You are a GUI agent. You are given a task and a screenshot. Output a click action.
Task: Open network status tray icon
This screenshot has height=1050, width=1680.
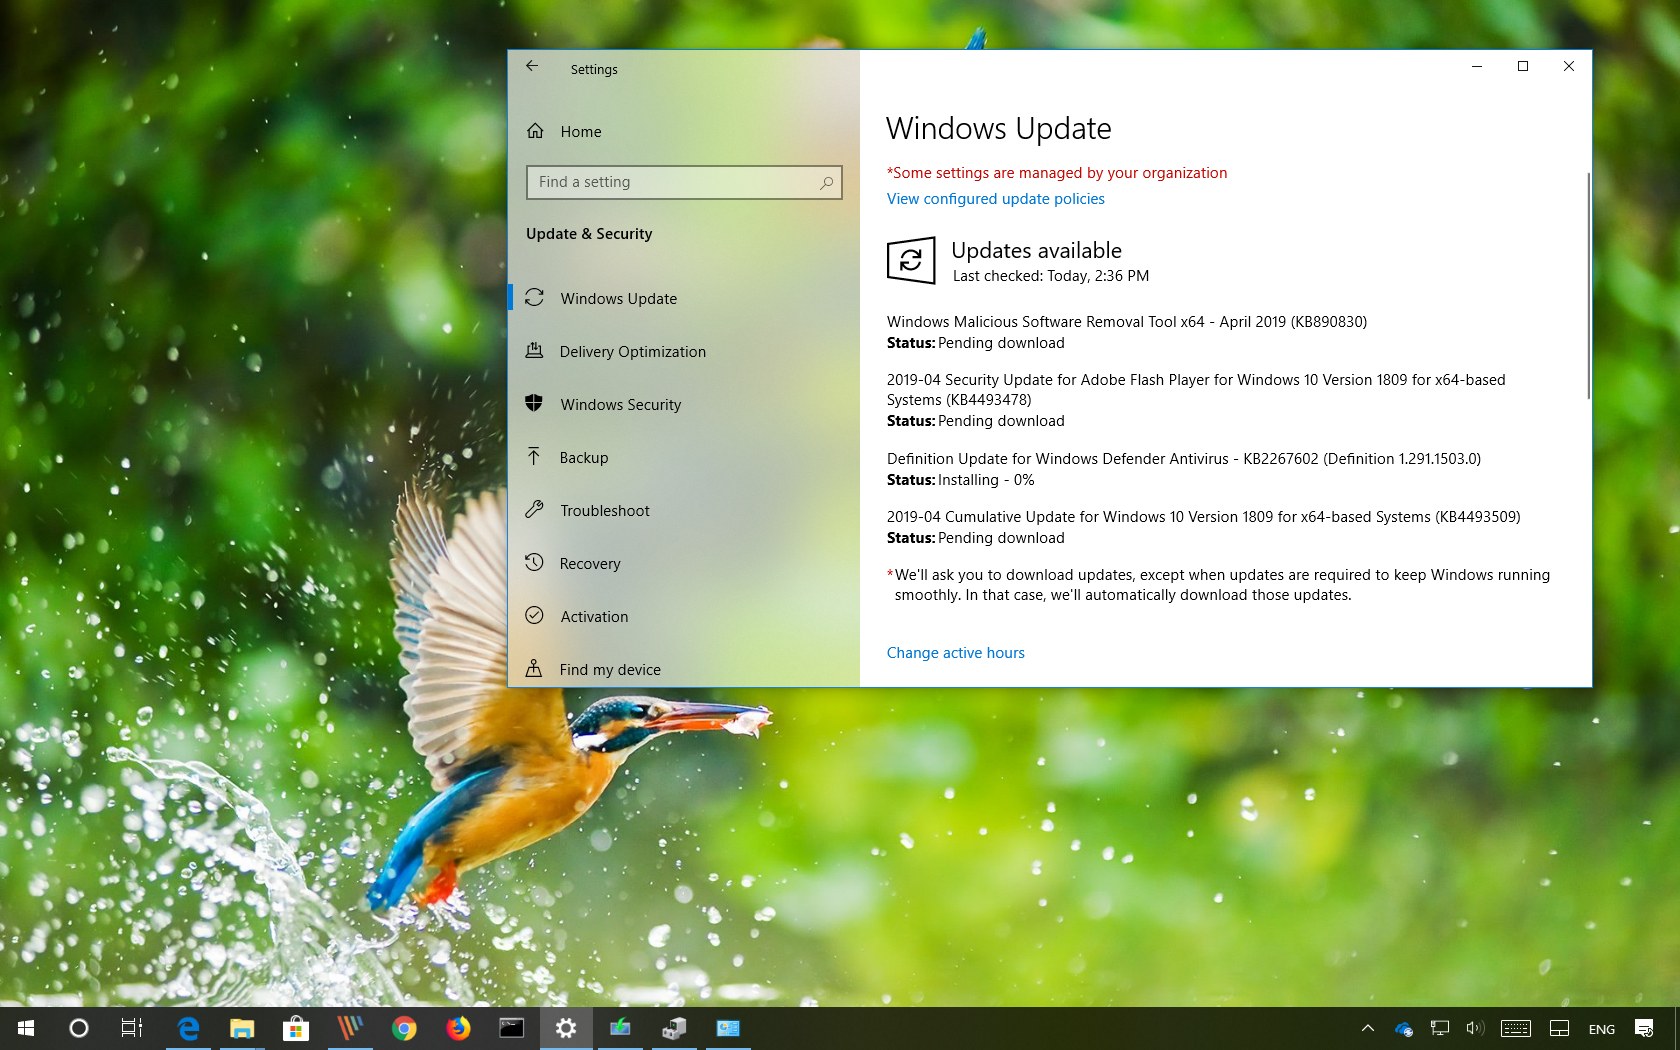(1440, 1028)
